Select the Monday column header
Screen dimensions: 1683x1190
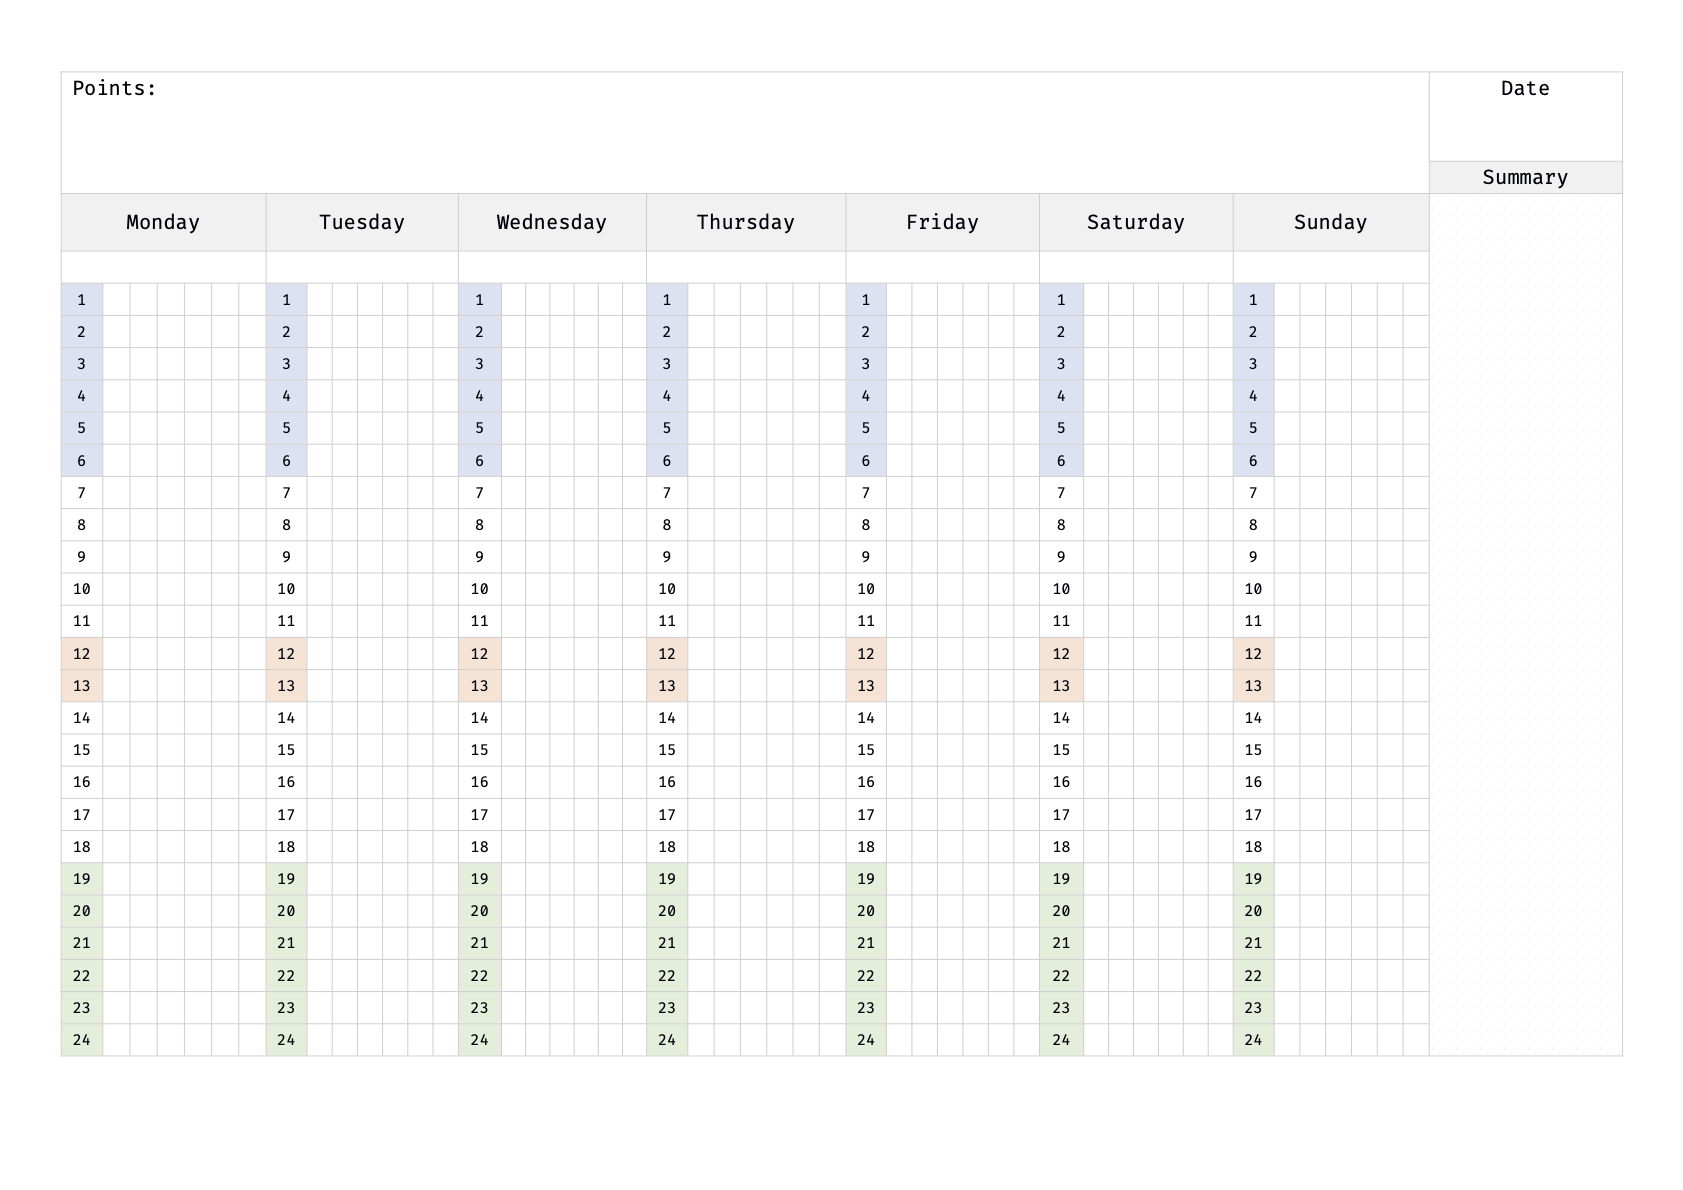(163, 222)
